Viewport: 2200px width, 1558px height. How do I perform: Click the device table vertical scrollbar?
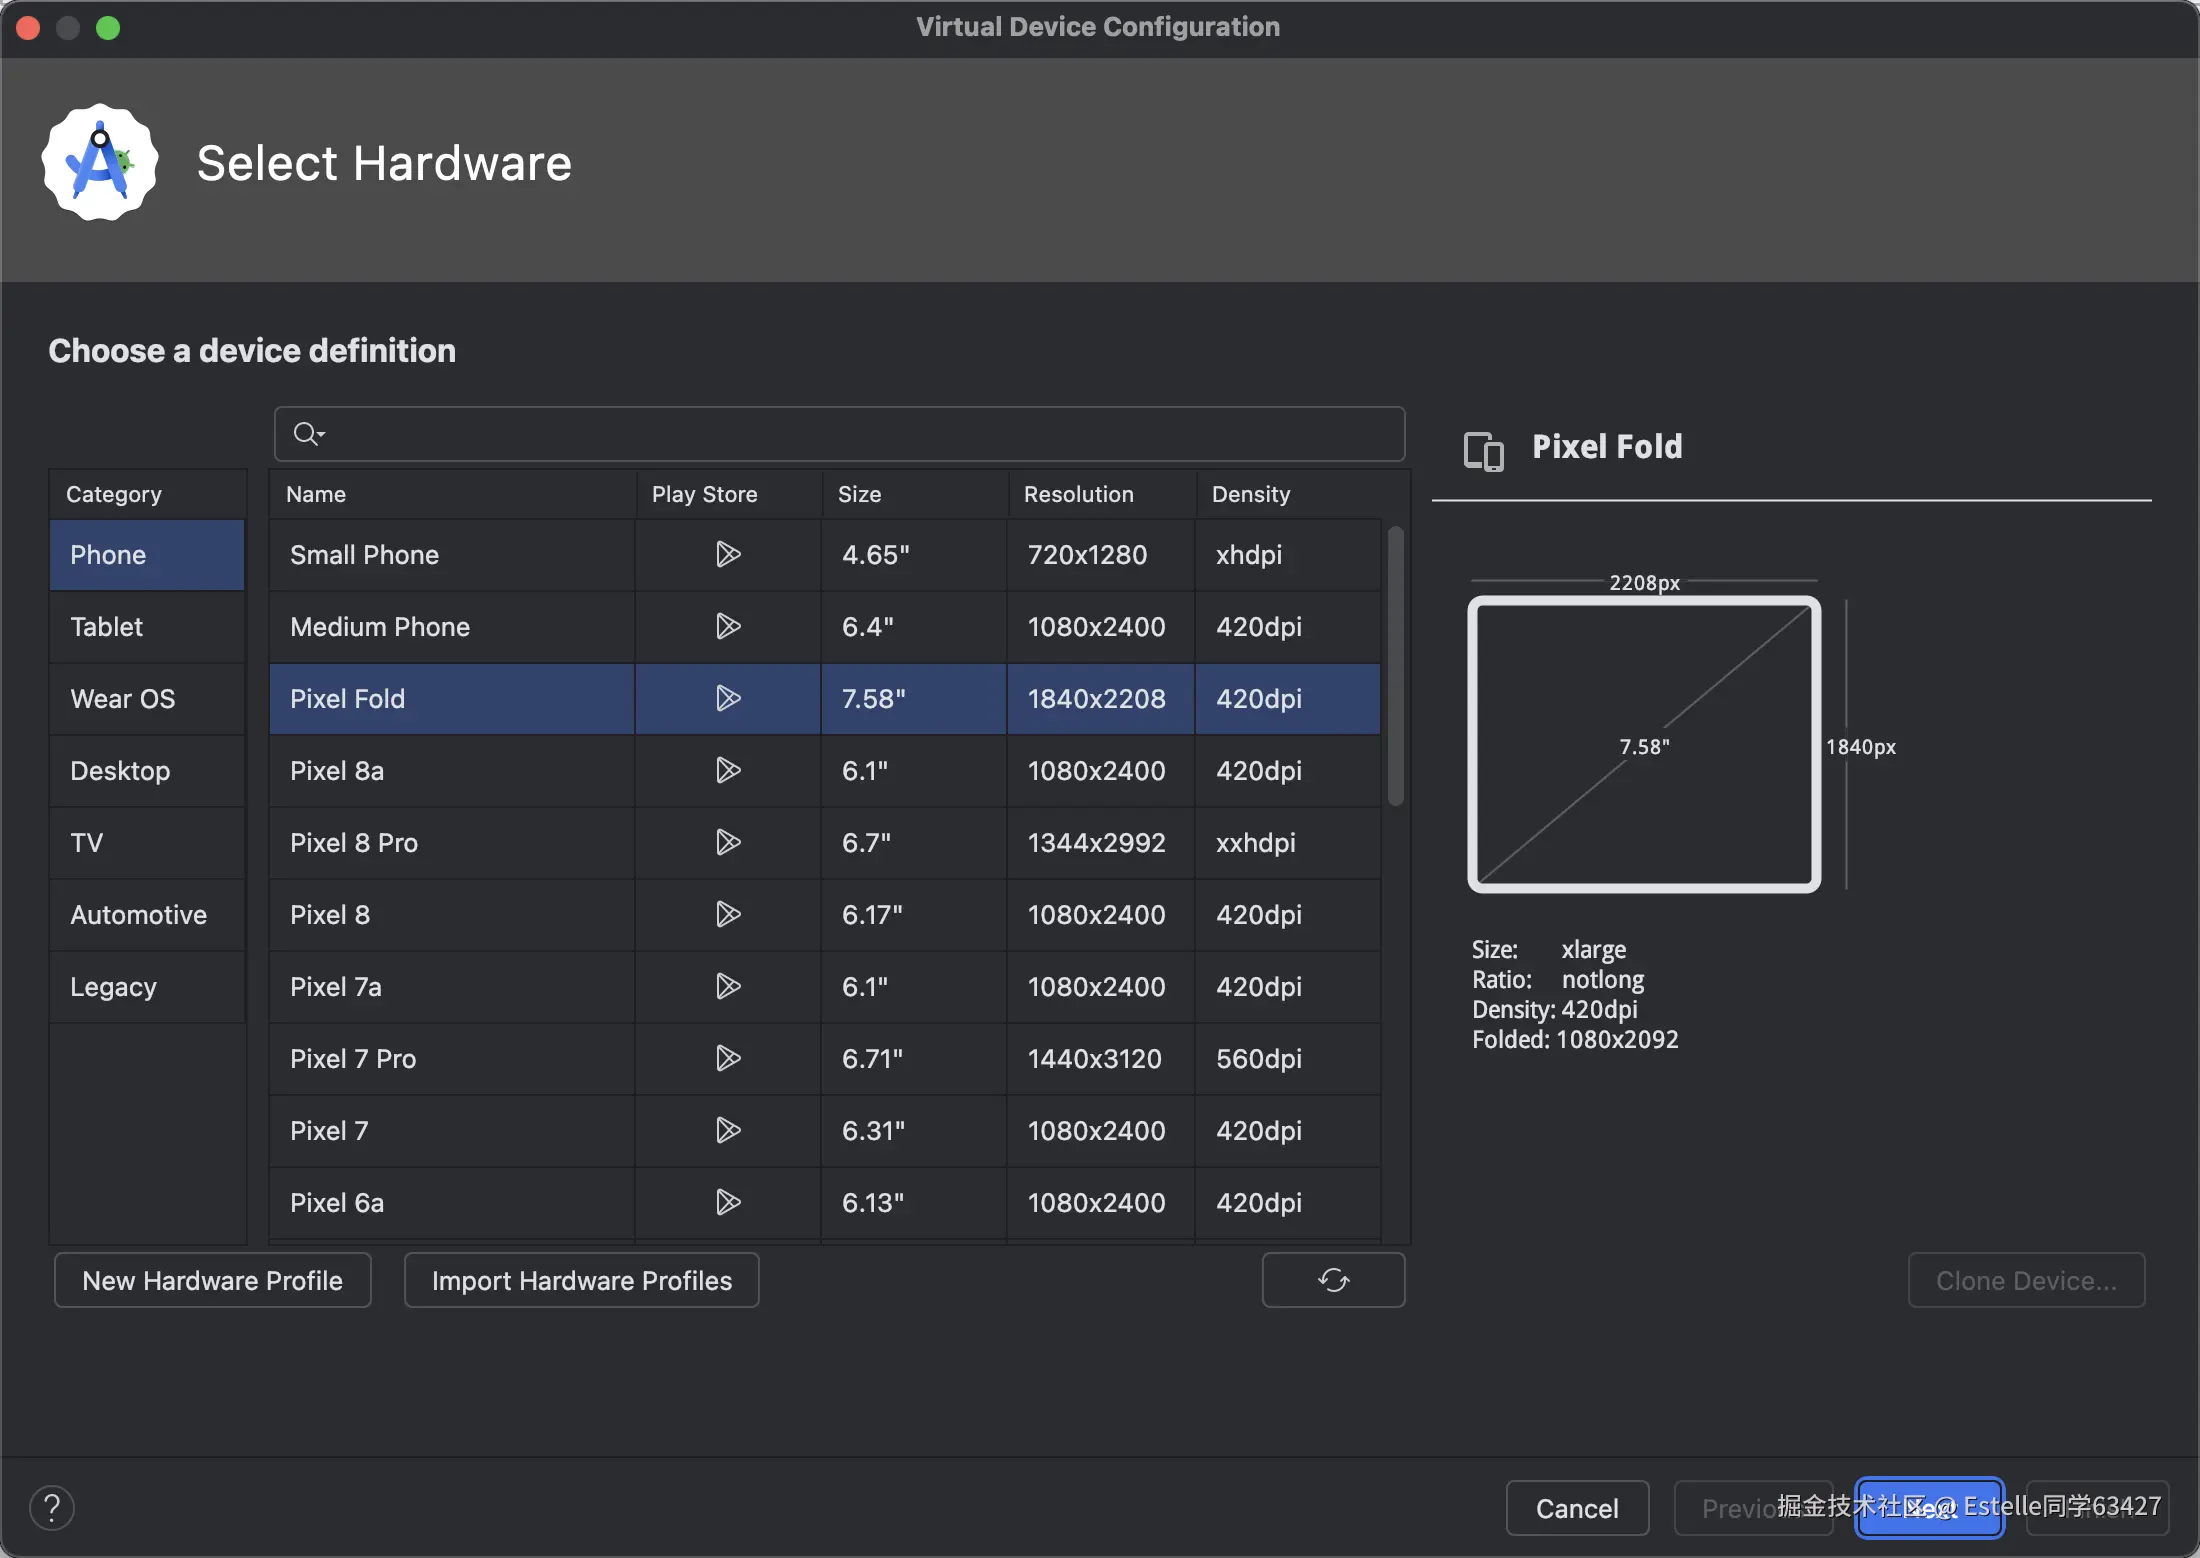click(x=1395, y=667)
